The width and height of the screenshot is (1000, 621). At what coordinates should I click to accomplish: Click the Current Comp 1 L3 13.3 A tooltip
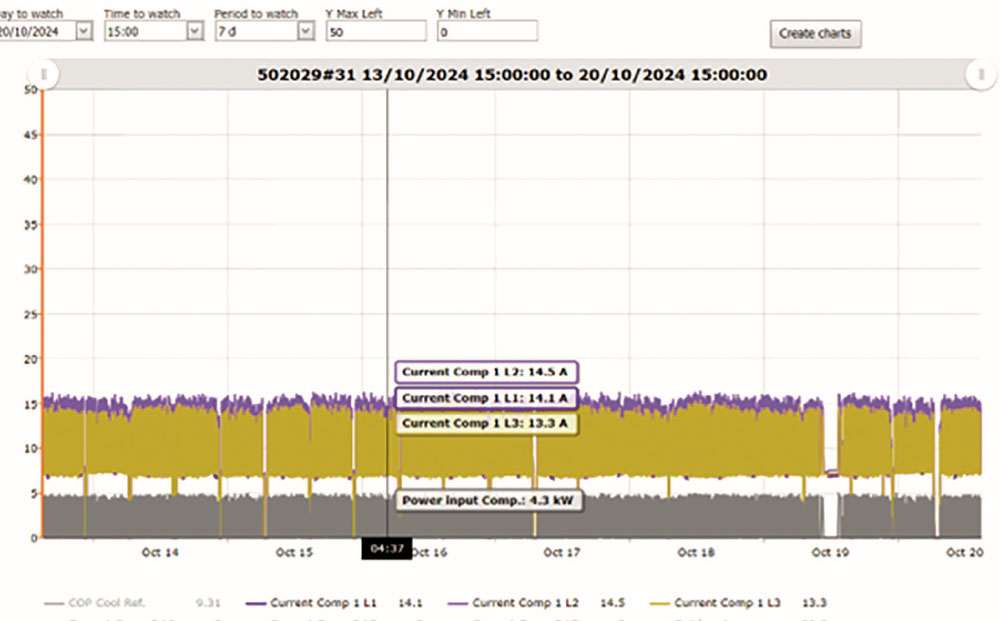(486, 424)
